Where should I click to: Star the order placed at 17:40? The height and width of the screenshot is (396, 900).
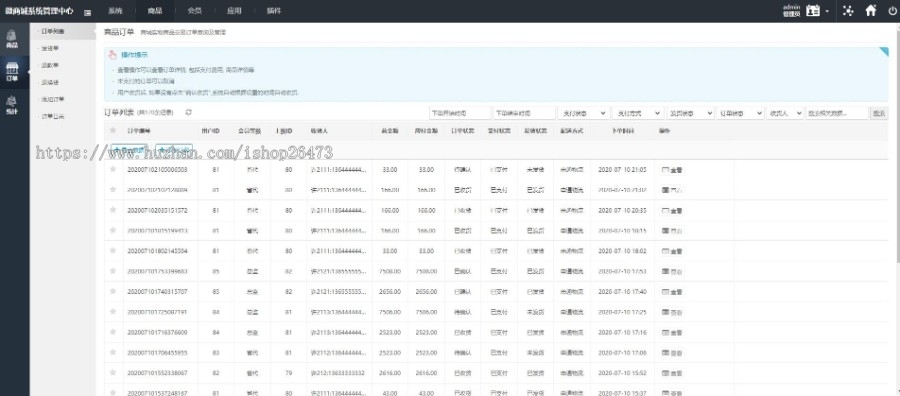pyautogui.click(x=113, y=292)
